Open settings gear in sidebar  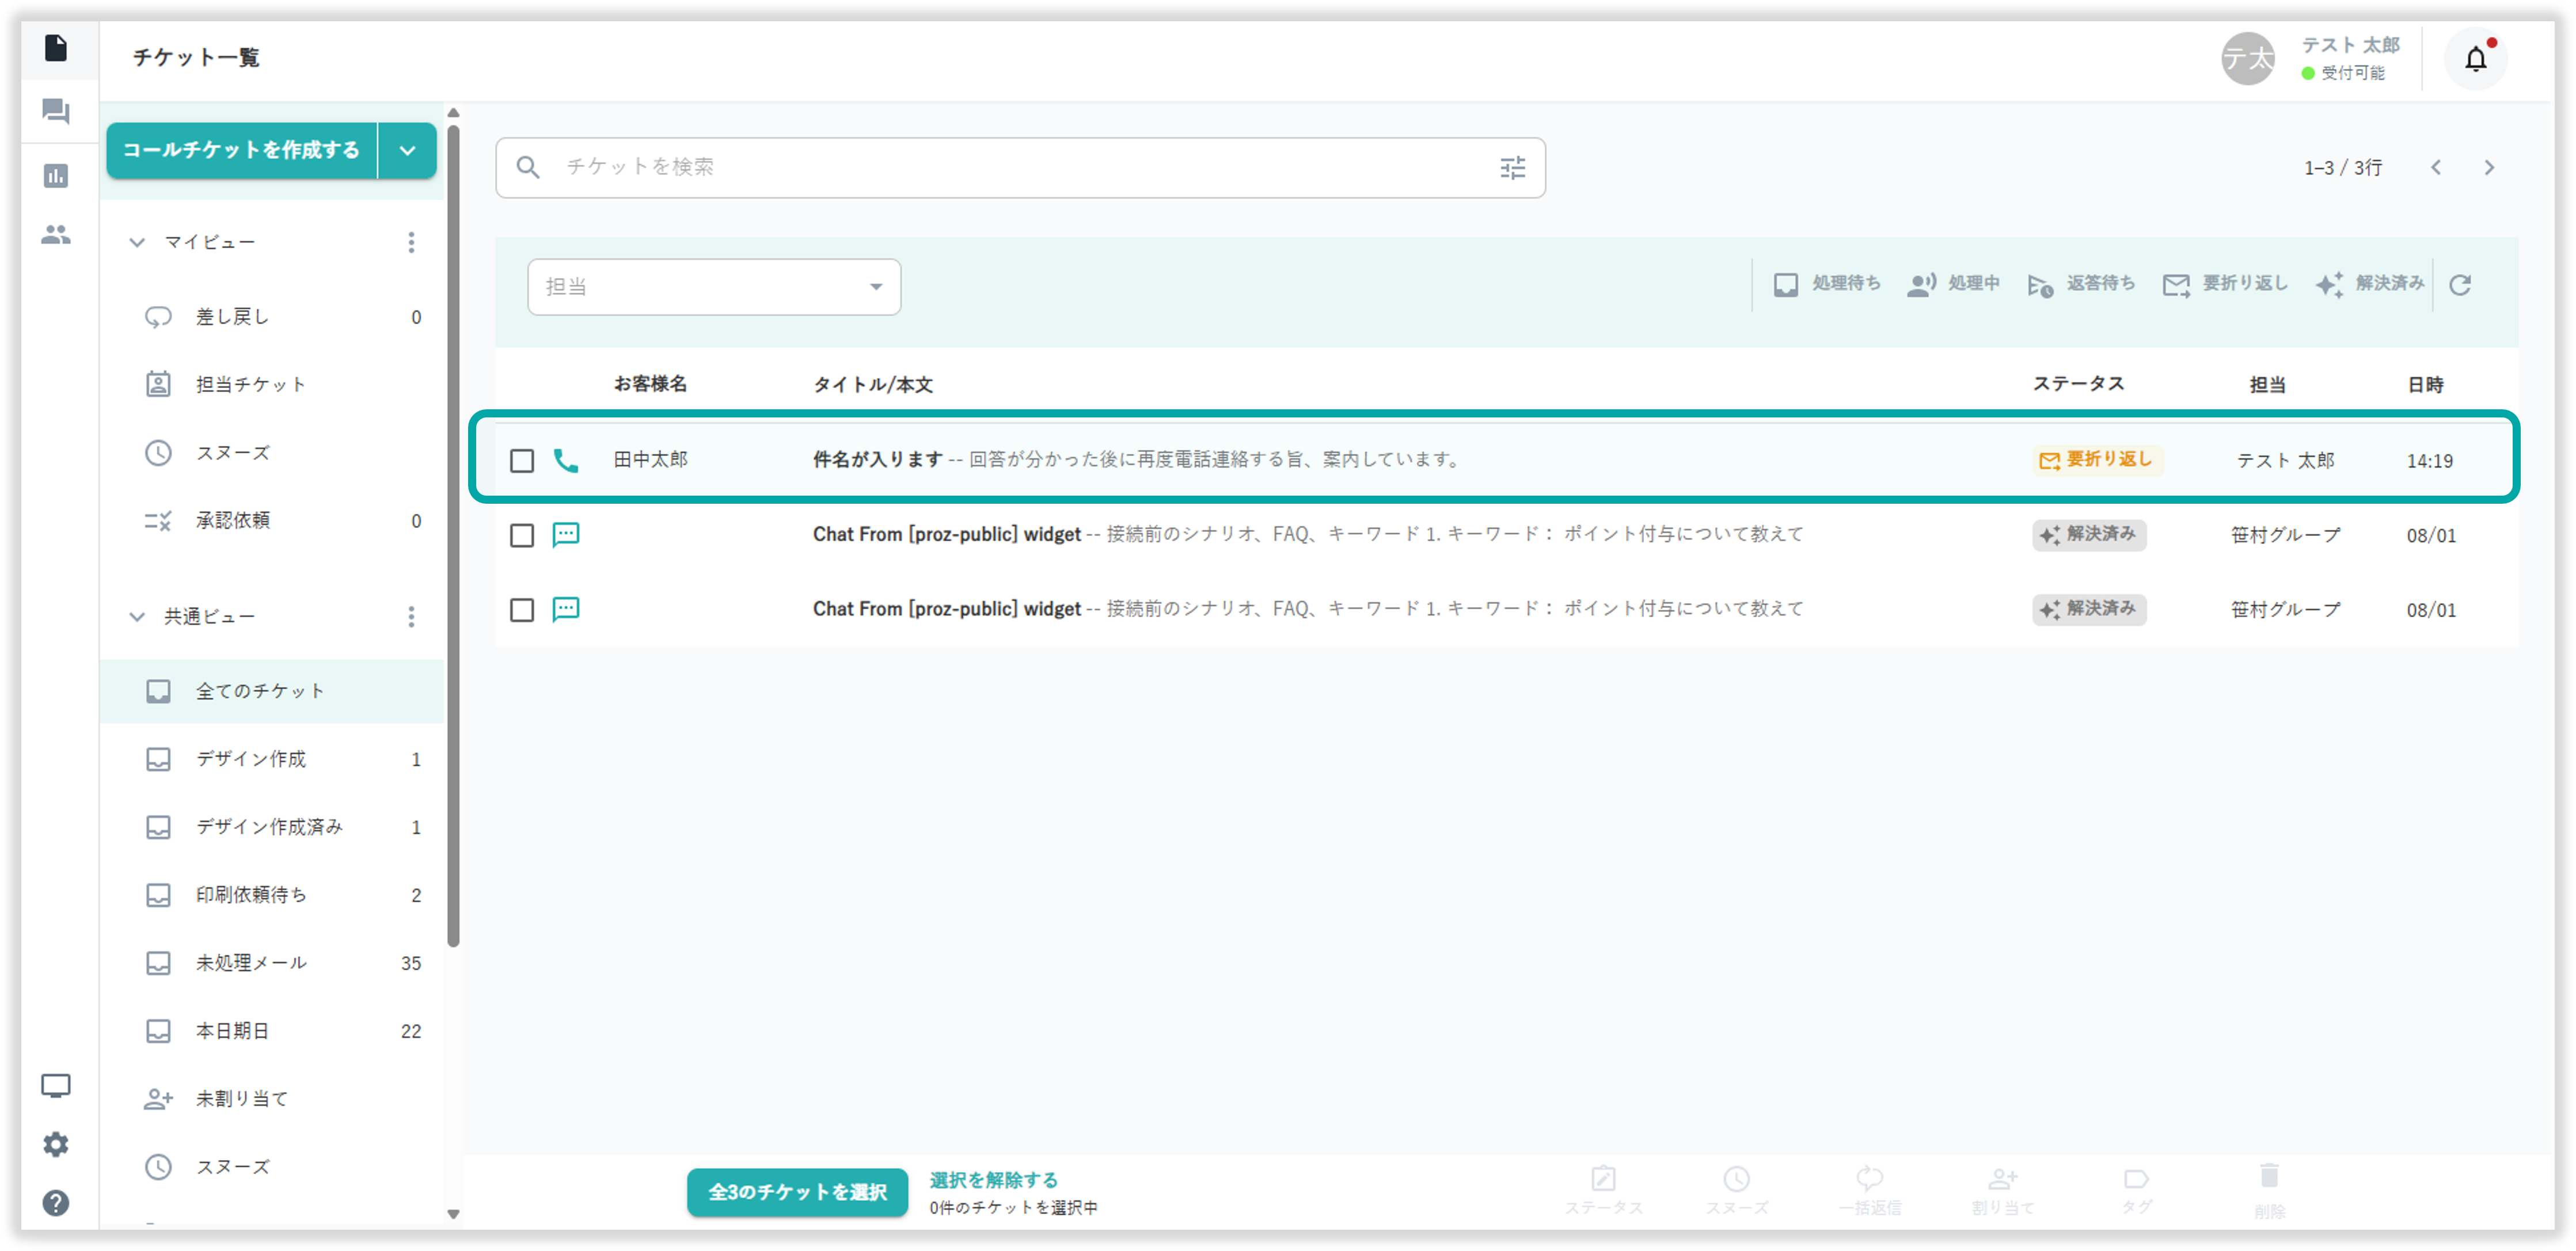(x=56, y=1144)
